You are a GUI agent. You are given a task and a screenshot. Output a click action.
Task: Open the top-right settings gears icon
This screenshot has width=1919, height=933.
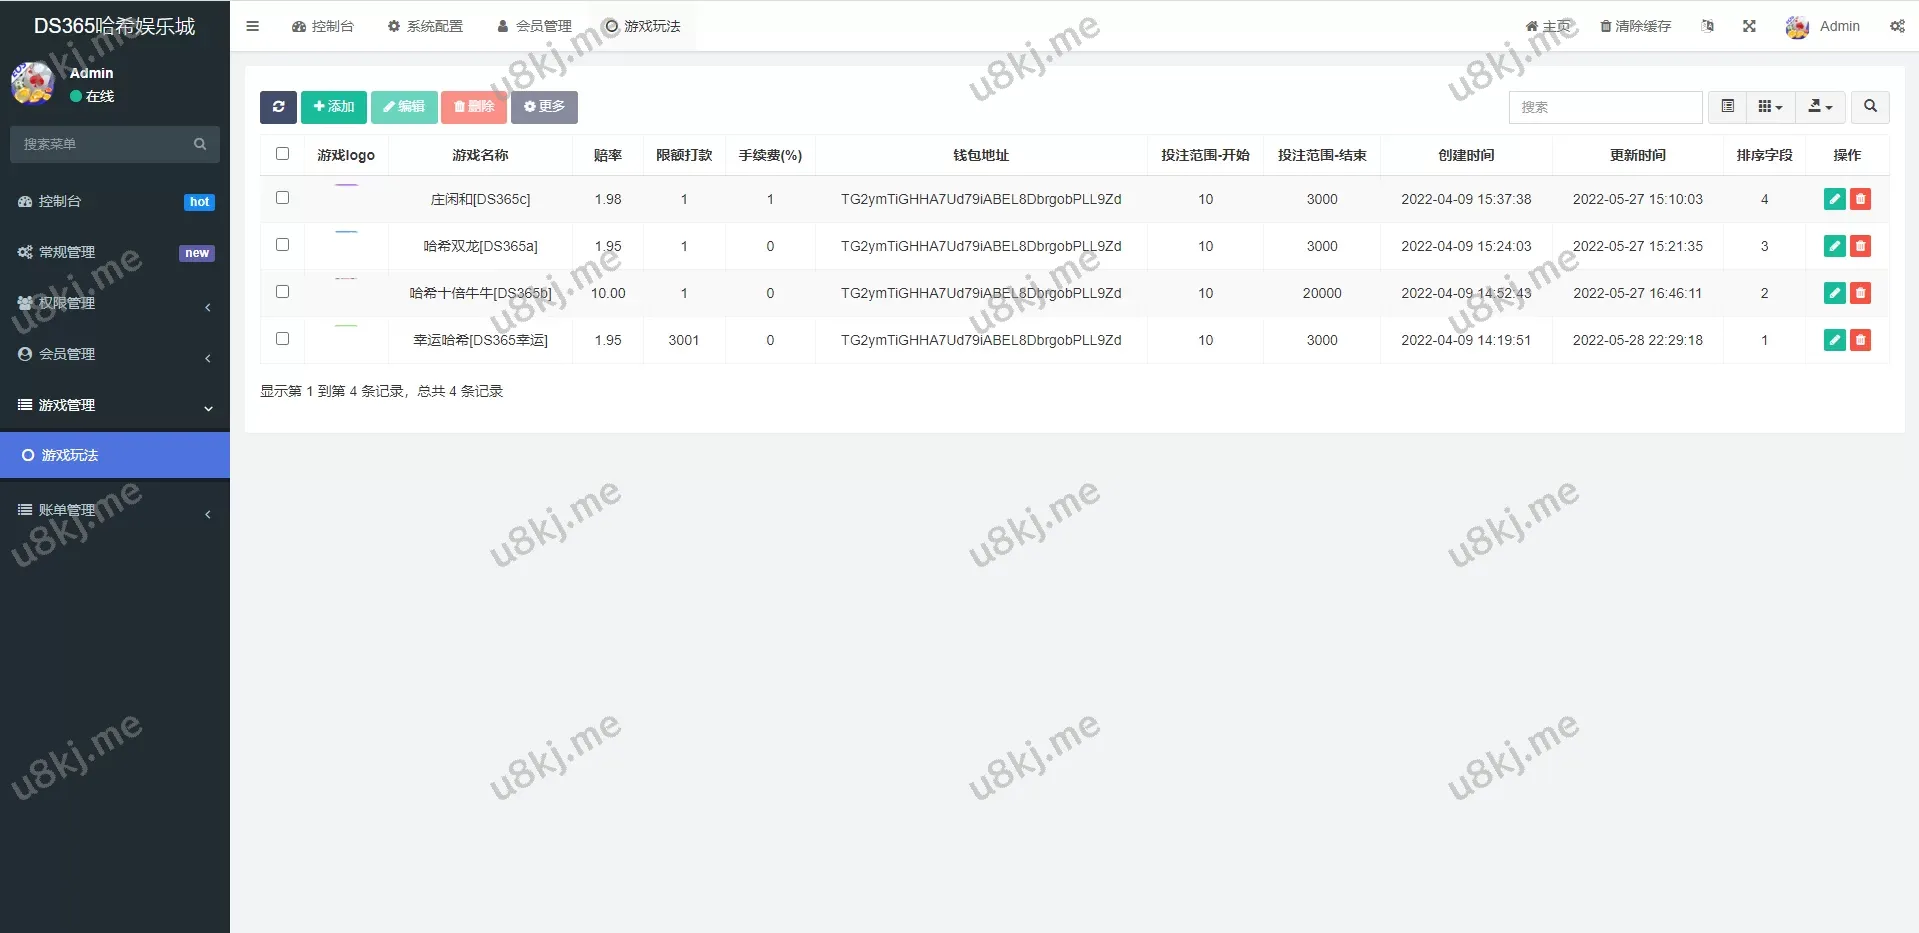coord(1896,26)
